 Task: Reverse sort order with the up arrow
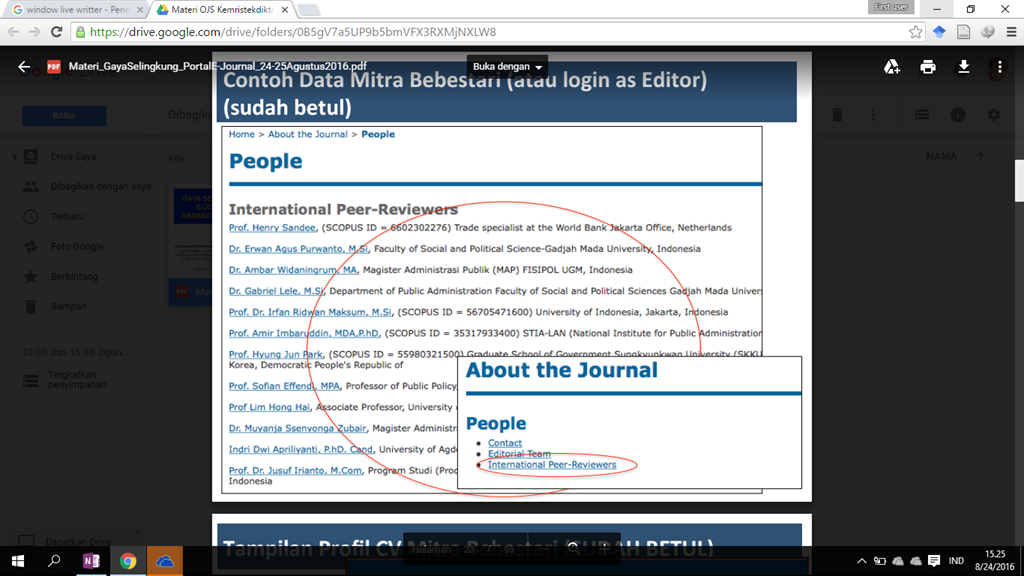click(x=980, y=157)
